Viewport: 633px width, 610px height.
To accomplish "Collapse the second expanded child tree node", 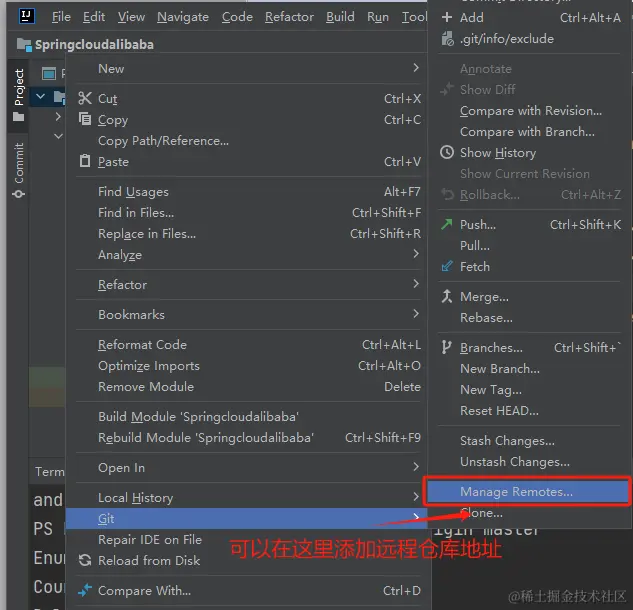I will [59, 136].
